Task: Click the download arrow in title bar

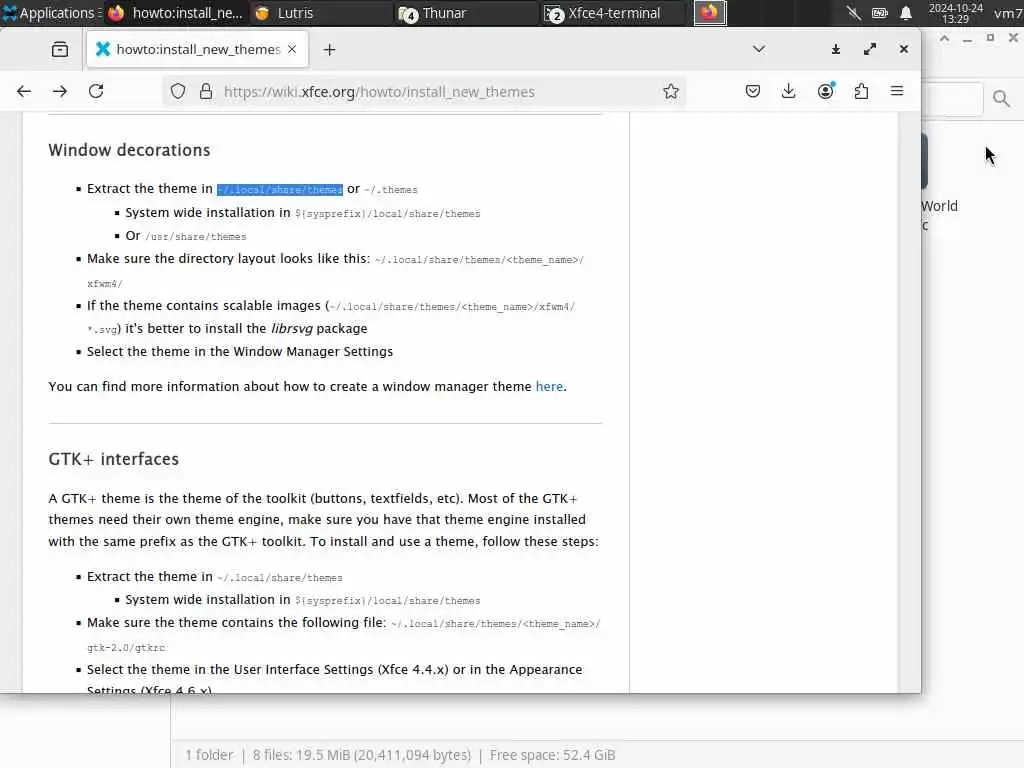Action: pyautogui.click(x=835, y=49)
